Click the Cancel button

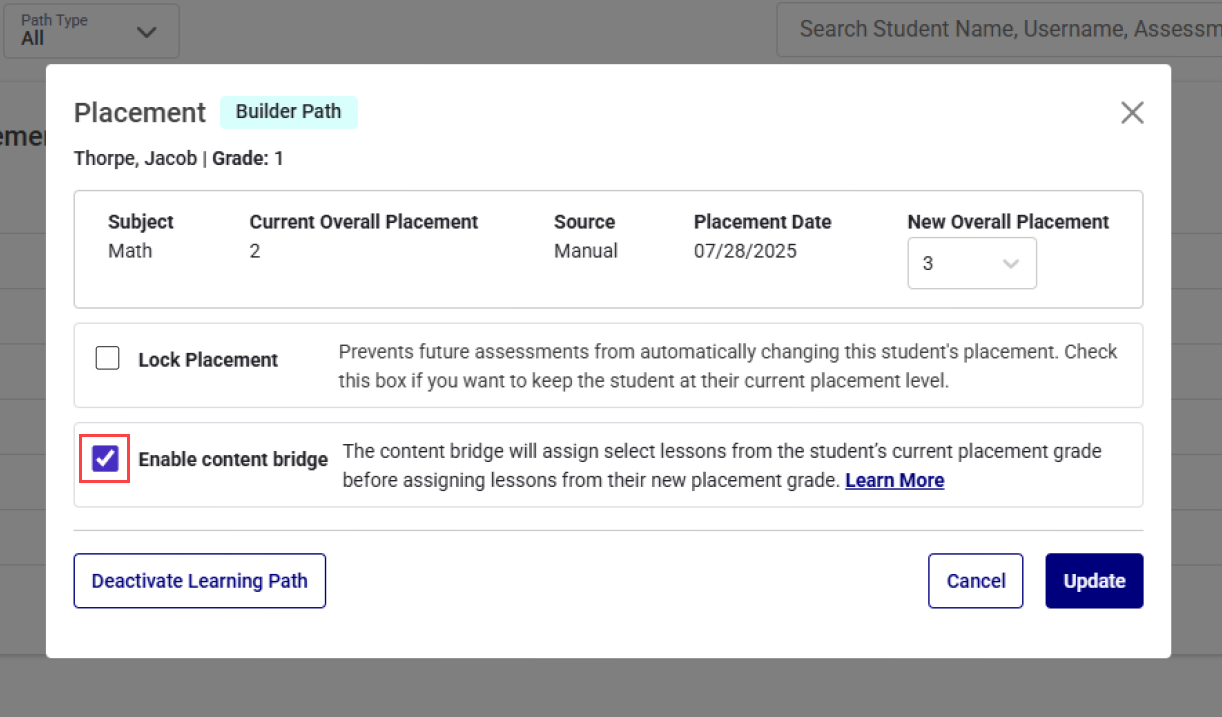975,581
